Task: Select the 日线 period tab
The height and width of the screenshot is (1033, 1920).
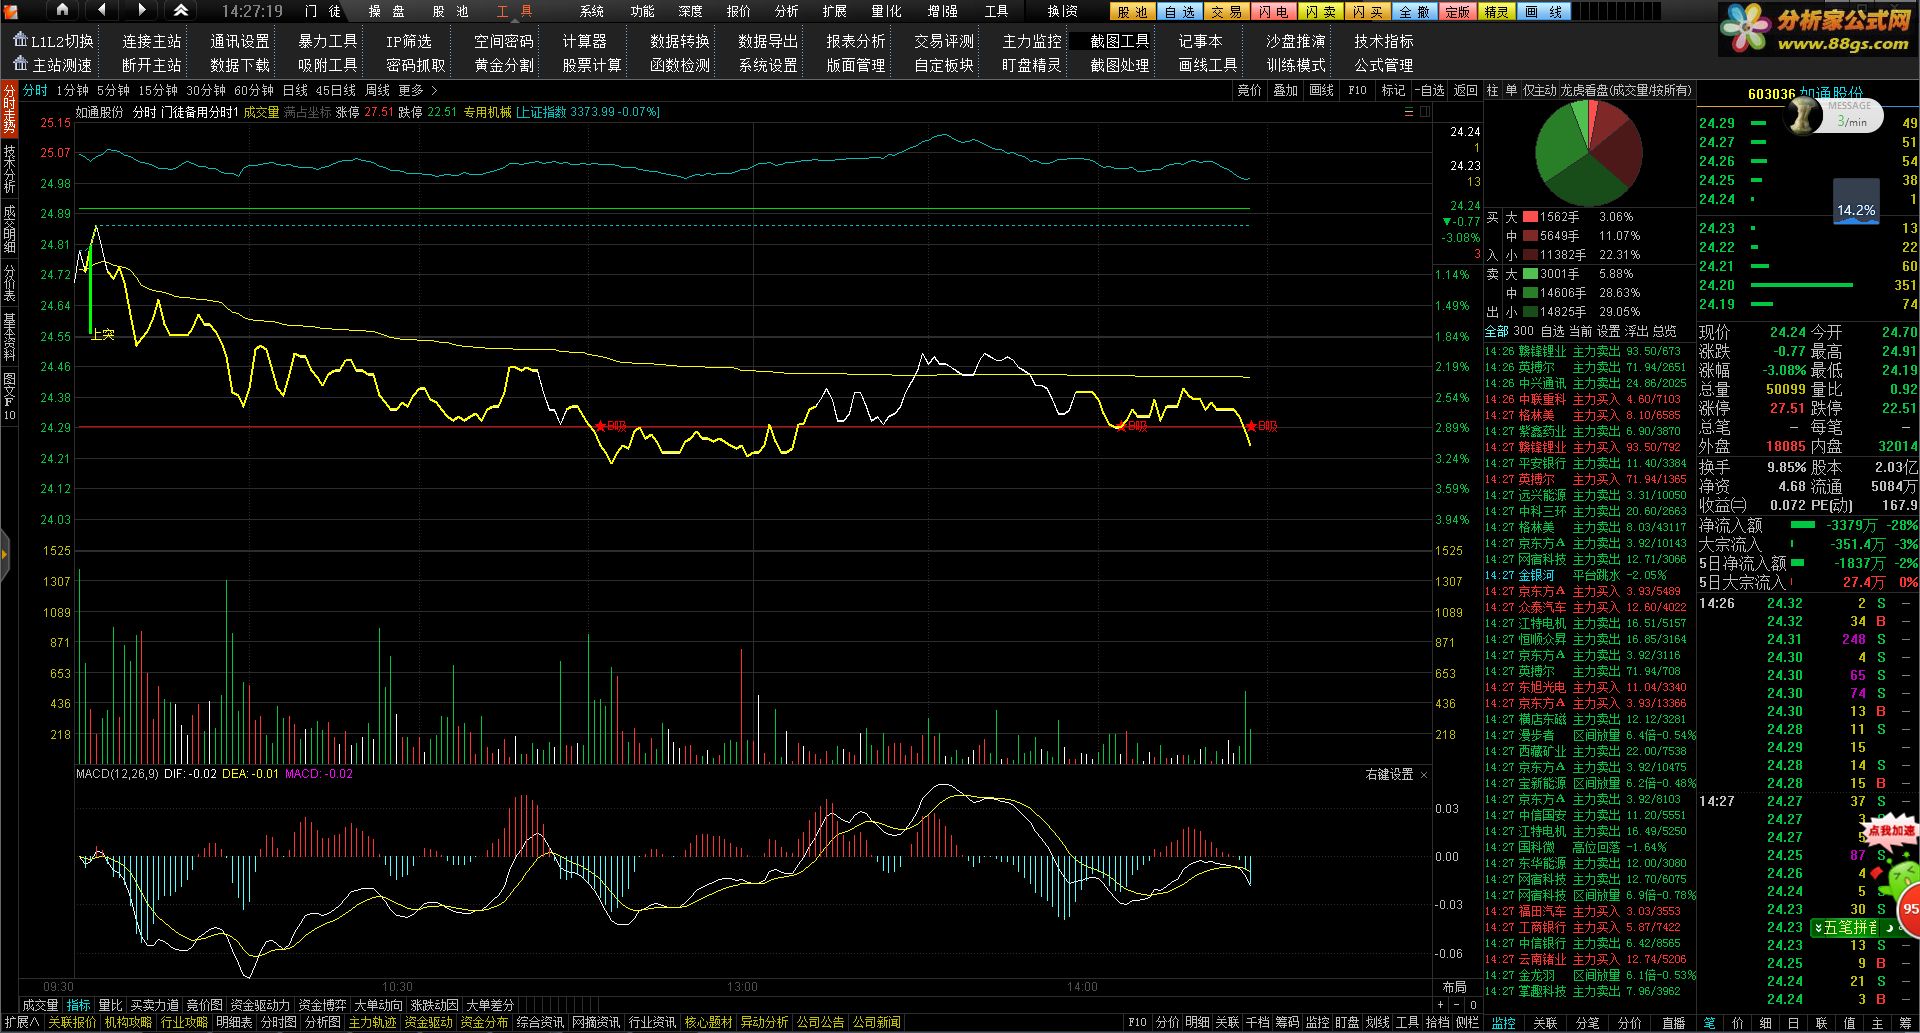Action: tap(295, 90)
